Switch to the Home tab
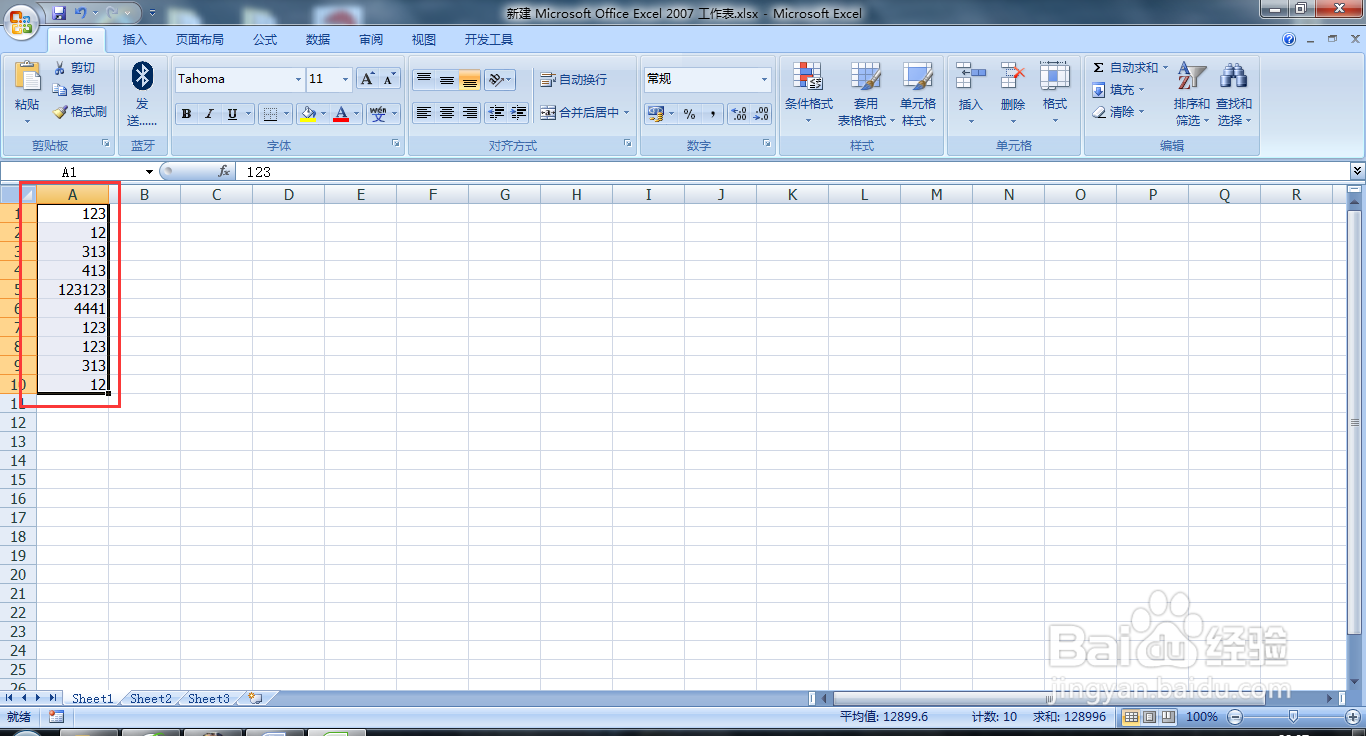1366x736 pixels. (76, 40)
